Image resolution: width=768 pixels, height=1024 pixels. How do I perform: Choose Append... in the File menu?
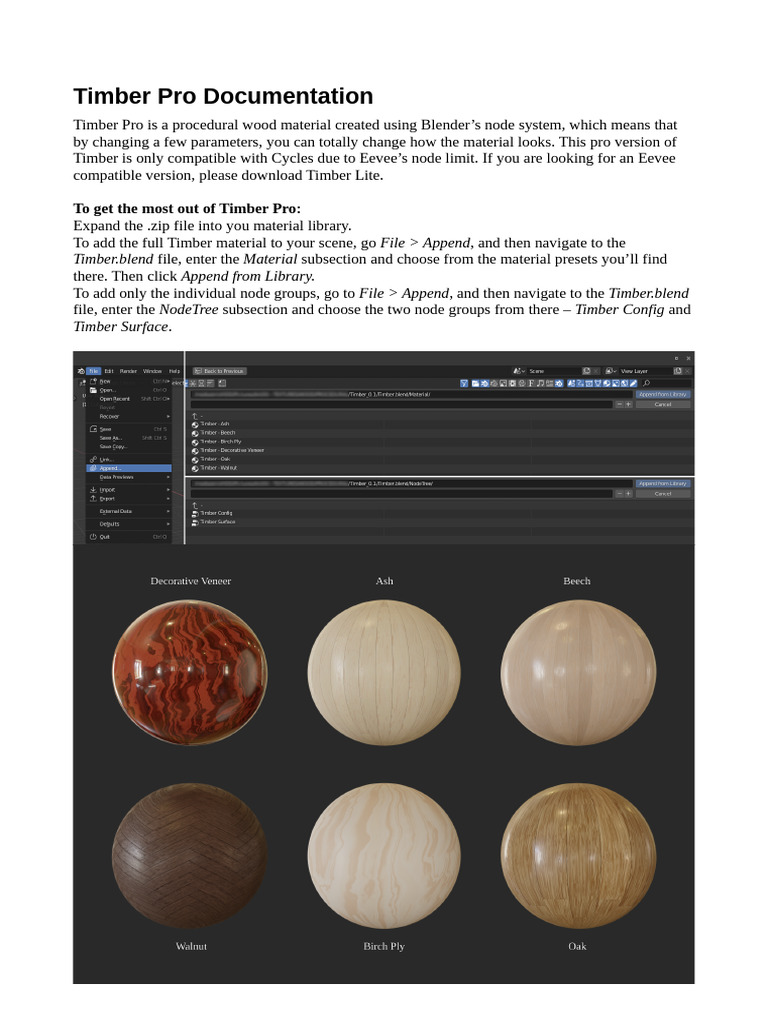[x=129, y=468]
